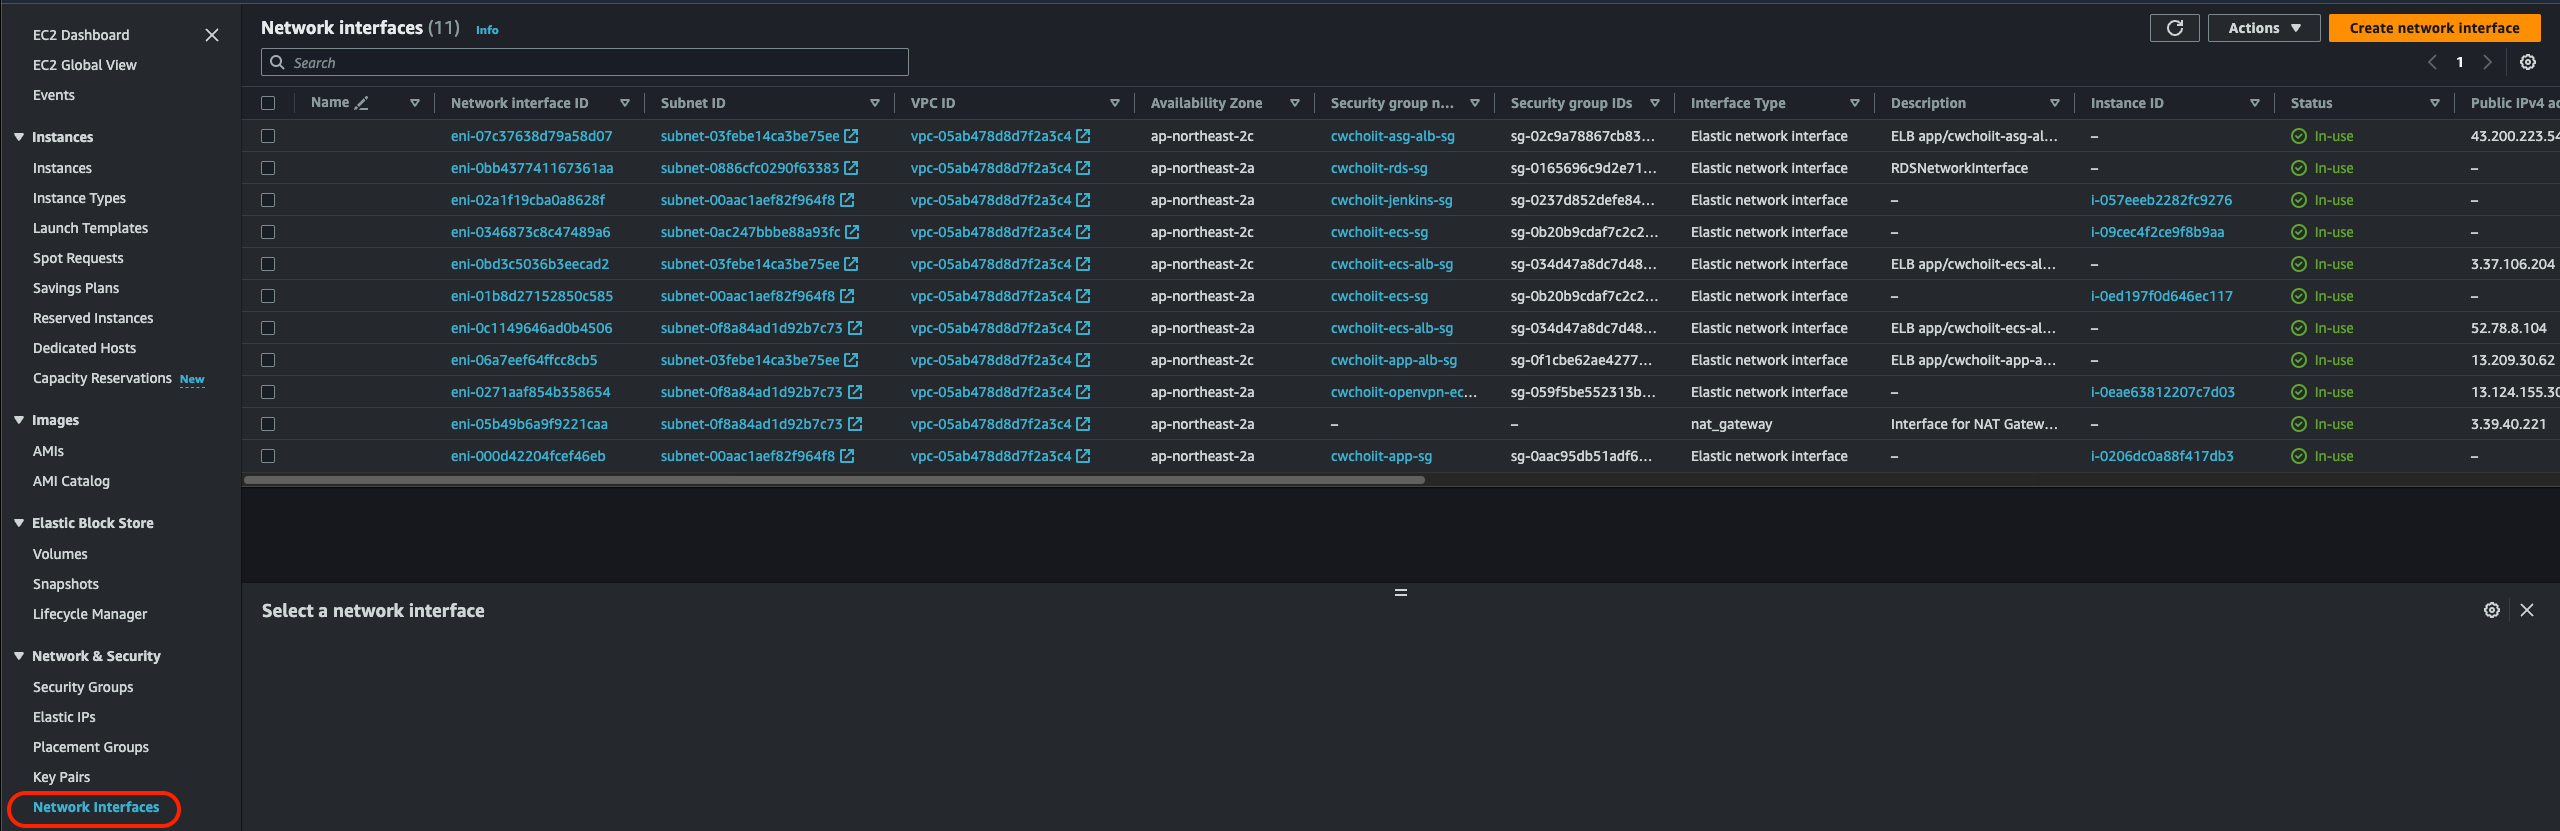This screenshot has height=831, width=2560.
Task: Open Elastic IPs in sidebar
Action: [x=64, y=717]
